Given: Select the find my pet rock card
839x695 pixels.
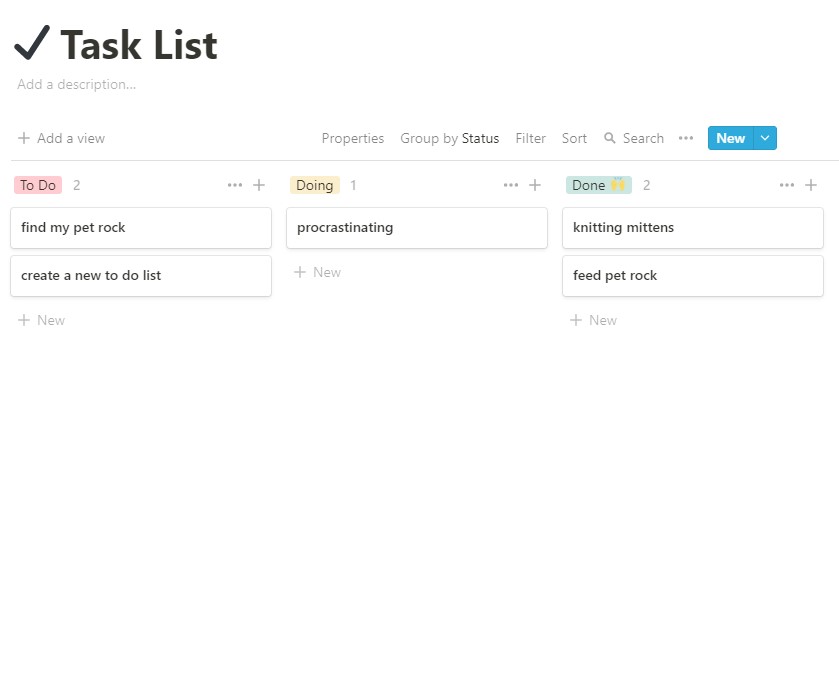Looking at the screenshot, I should [x=141, y=228].
